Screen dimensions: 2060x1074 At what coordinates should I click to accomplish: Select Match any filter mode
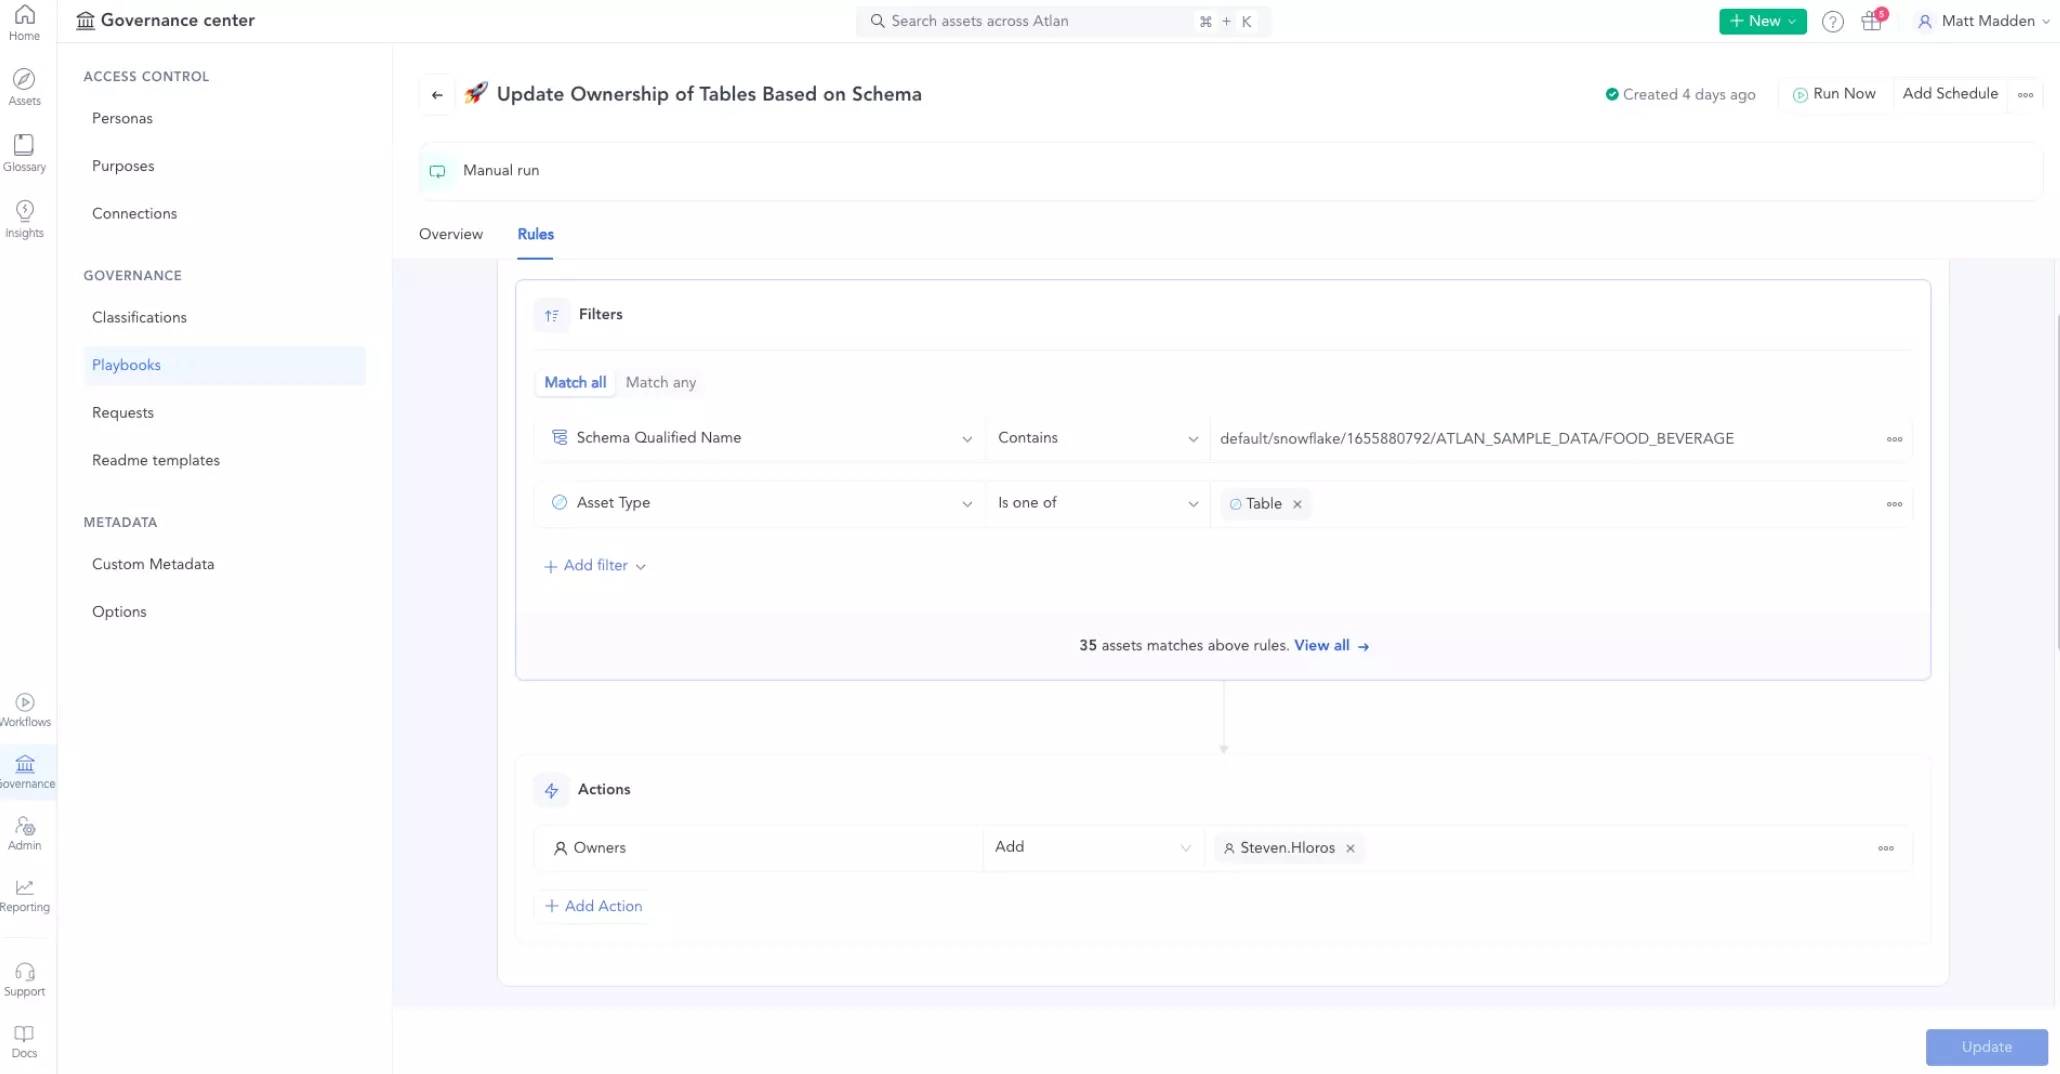click(660, 382)
